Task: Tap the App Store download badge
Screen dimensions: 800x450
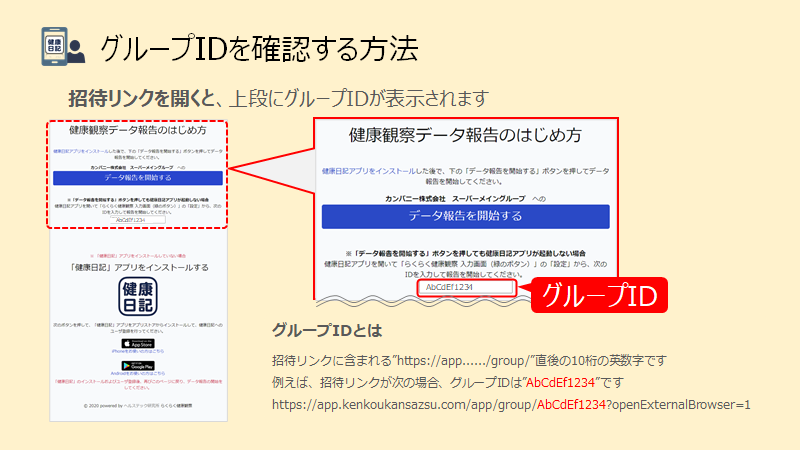Action: [138, 343]
